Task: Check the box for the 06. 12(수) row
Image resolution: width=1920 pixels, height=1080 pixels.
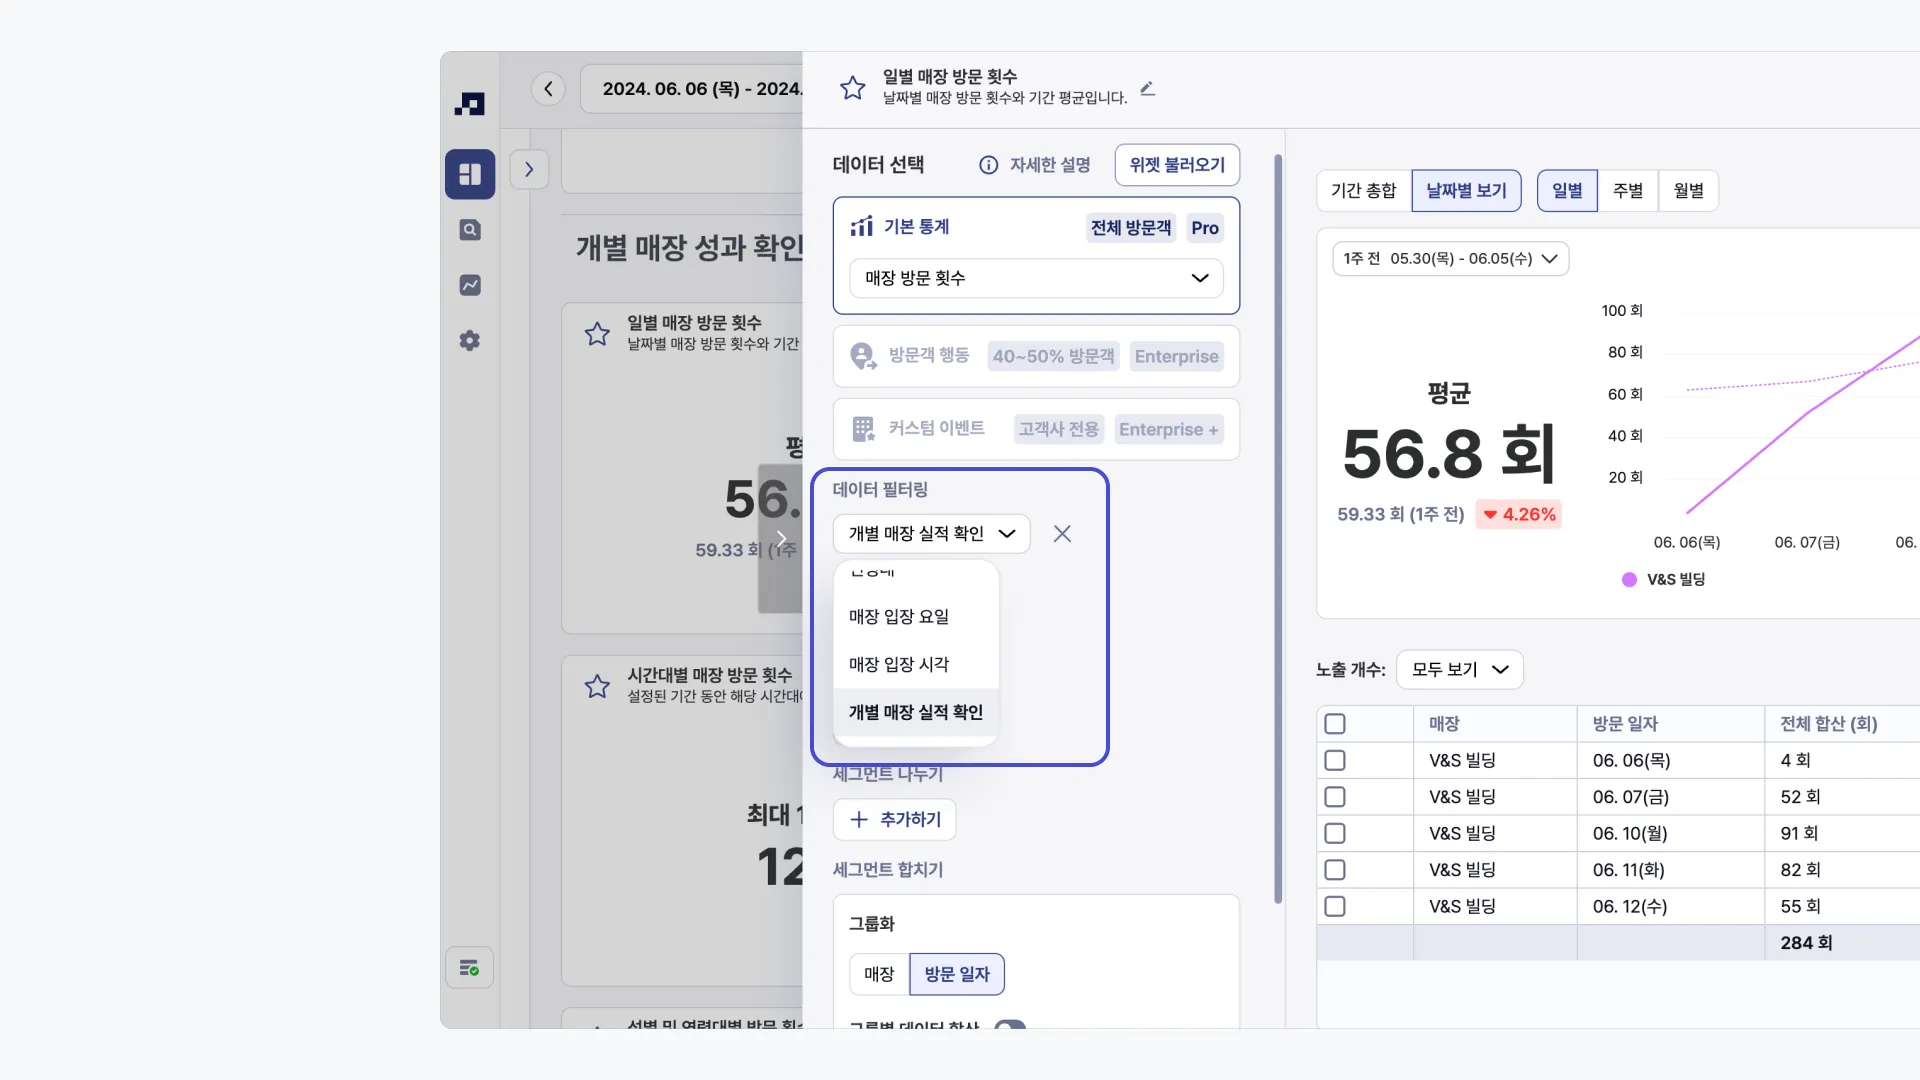Action: point(1335,907)
